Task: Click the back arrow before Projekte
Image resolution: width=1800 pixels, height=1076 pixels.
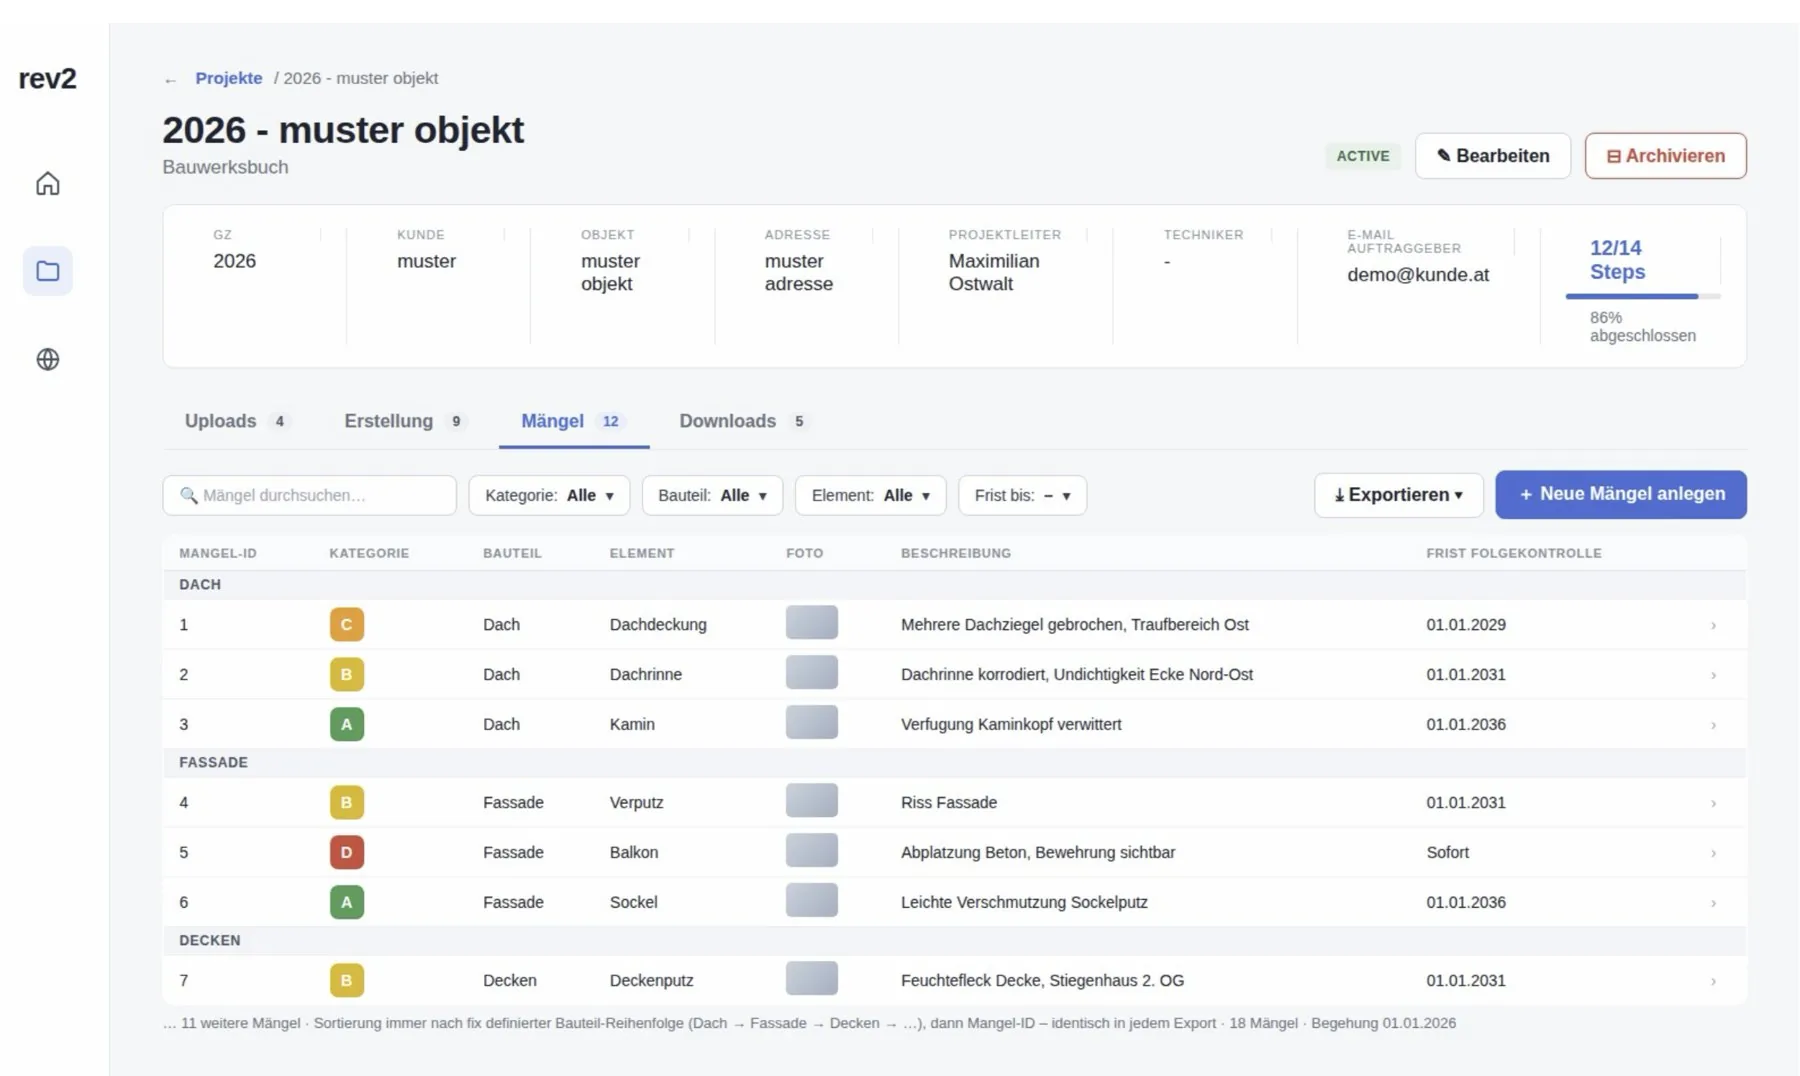Action: click(170, 79)
